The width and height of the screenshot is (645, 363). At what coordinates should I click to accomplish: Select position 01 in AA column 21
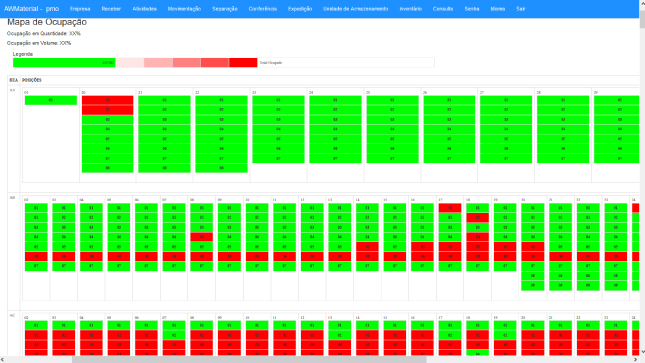164,100
